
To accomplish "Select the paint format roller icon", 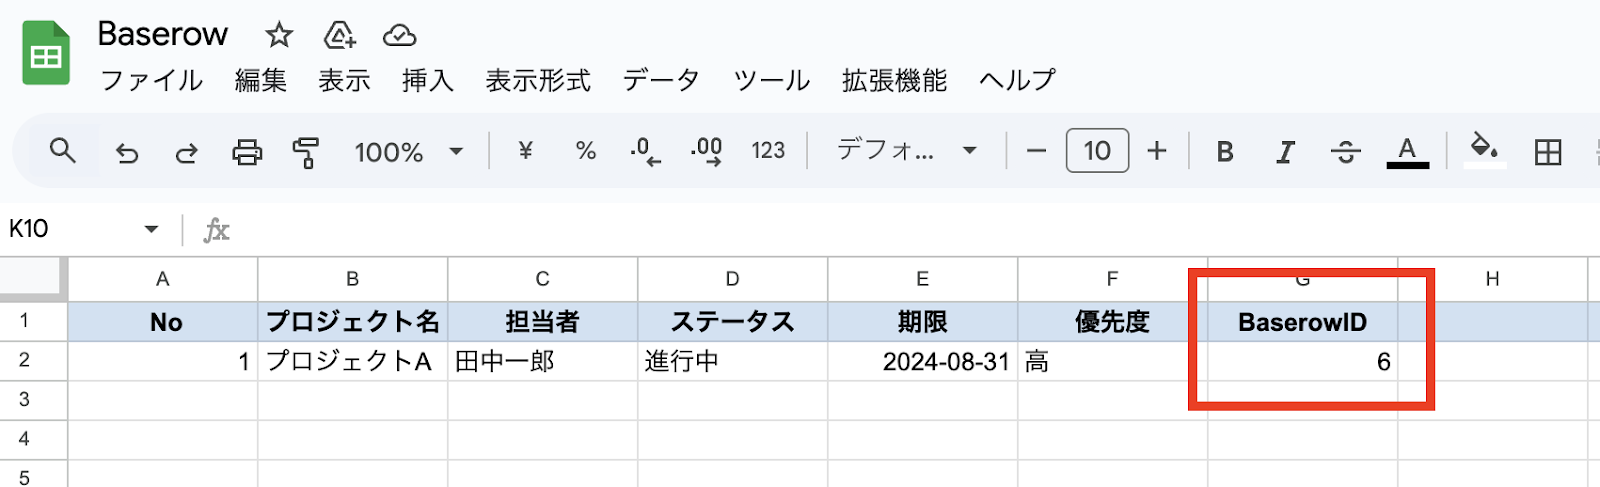I will tap(306, 152).
